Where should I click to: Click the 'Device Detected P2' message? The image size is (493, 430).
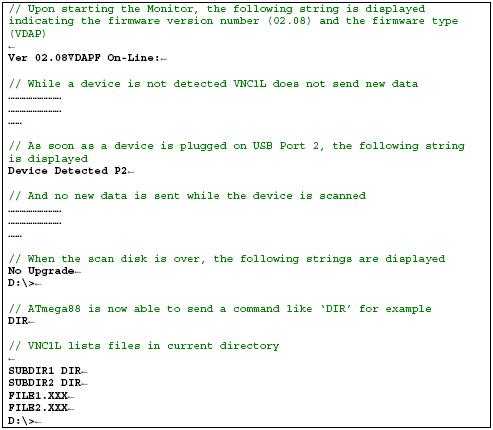[67, 171]
